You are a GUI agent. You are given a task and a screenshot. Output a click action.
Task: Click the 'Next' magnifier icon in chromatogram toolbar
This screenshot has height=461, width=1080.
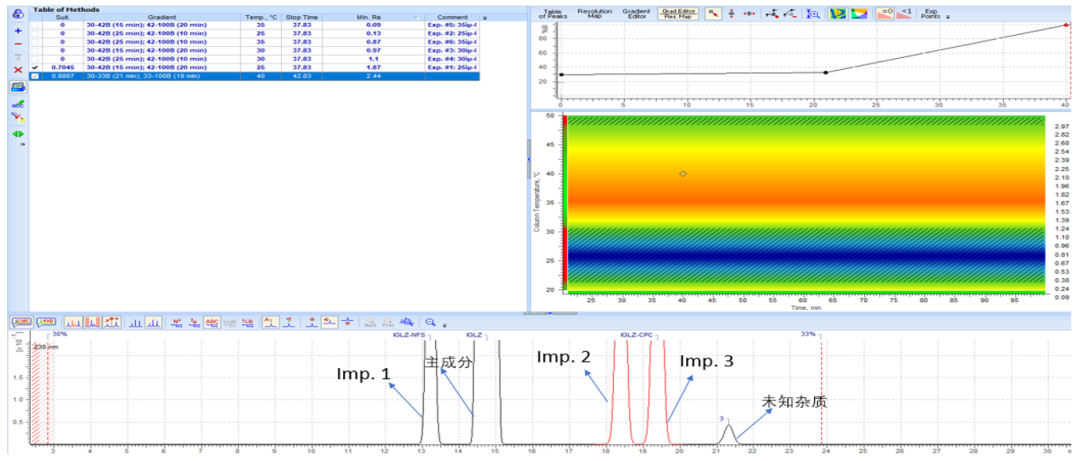tap(371, 322)
